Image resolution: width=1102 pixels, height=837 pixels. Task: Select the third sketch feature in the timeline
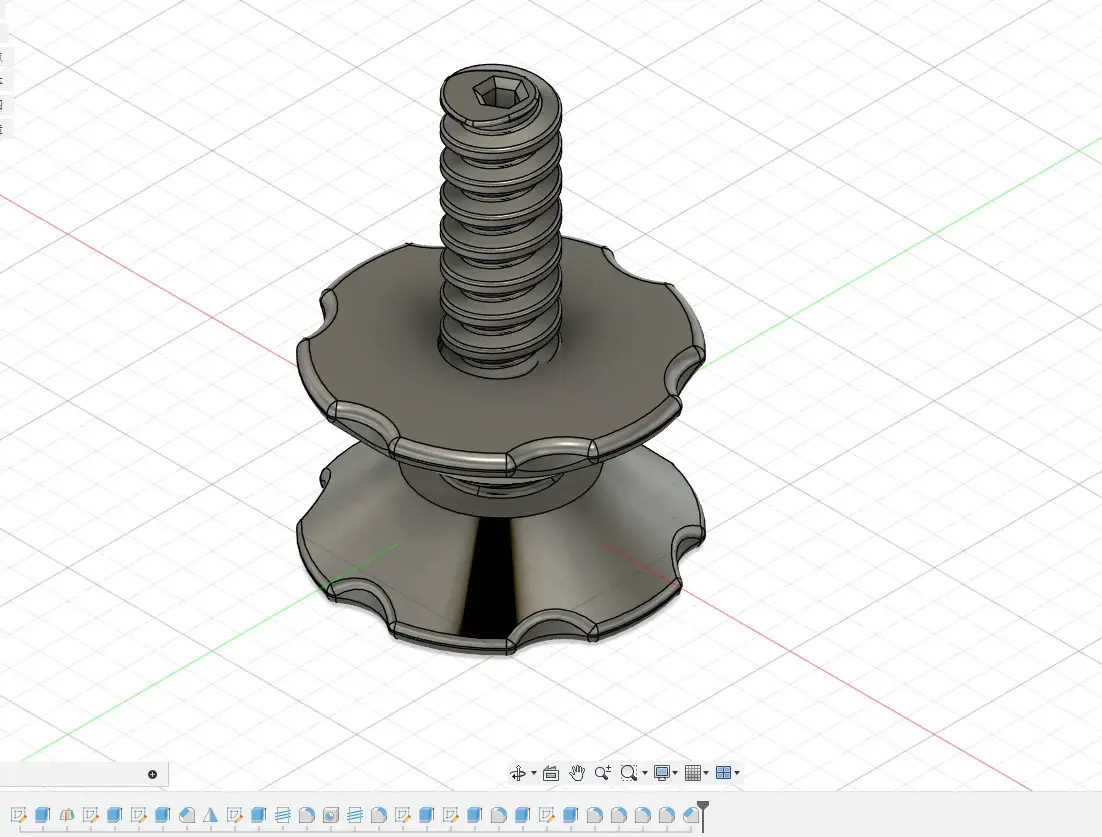pyautogui.click(x=138, y=815)
